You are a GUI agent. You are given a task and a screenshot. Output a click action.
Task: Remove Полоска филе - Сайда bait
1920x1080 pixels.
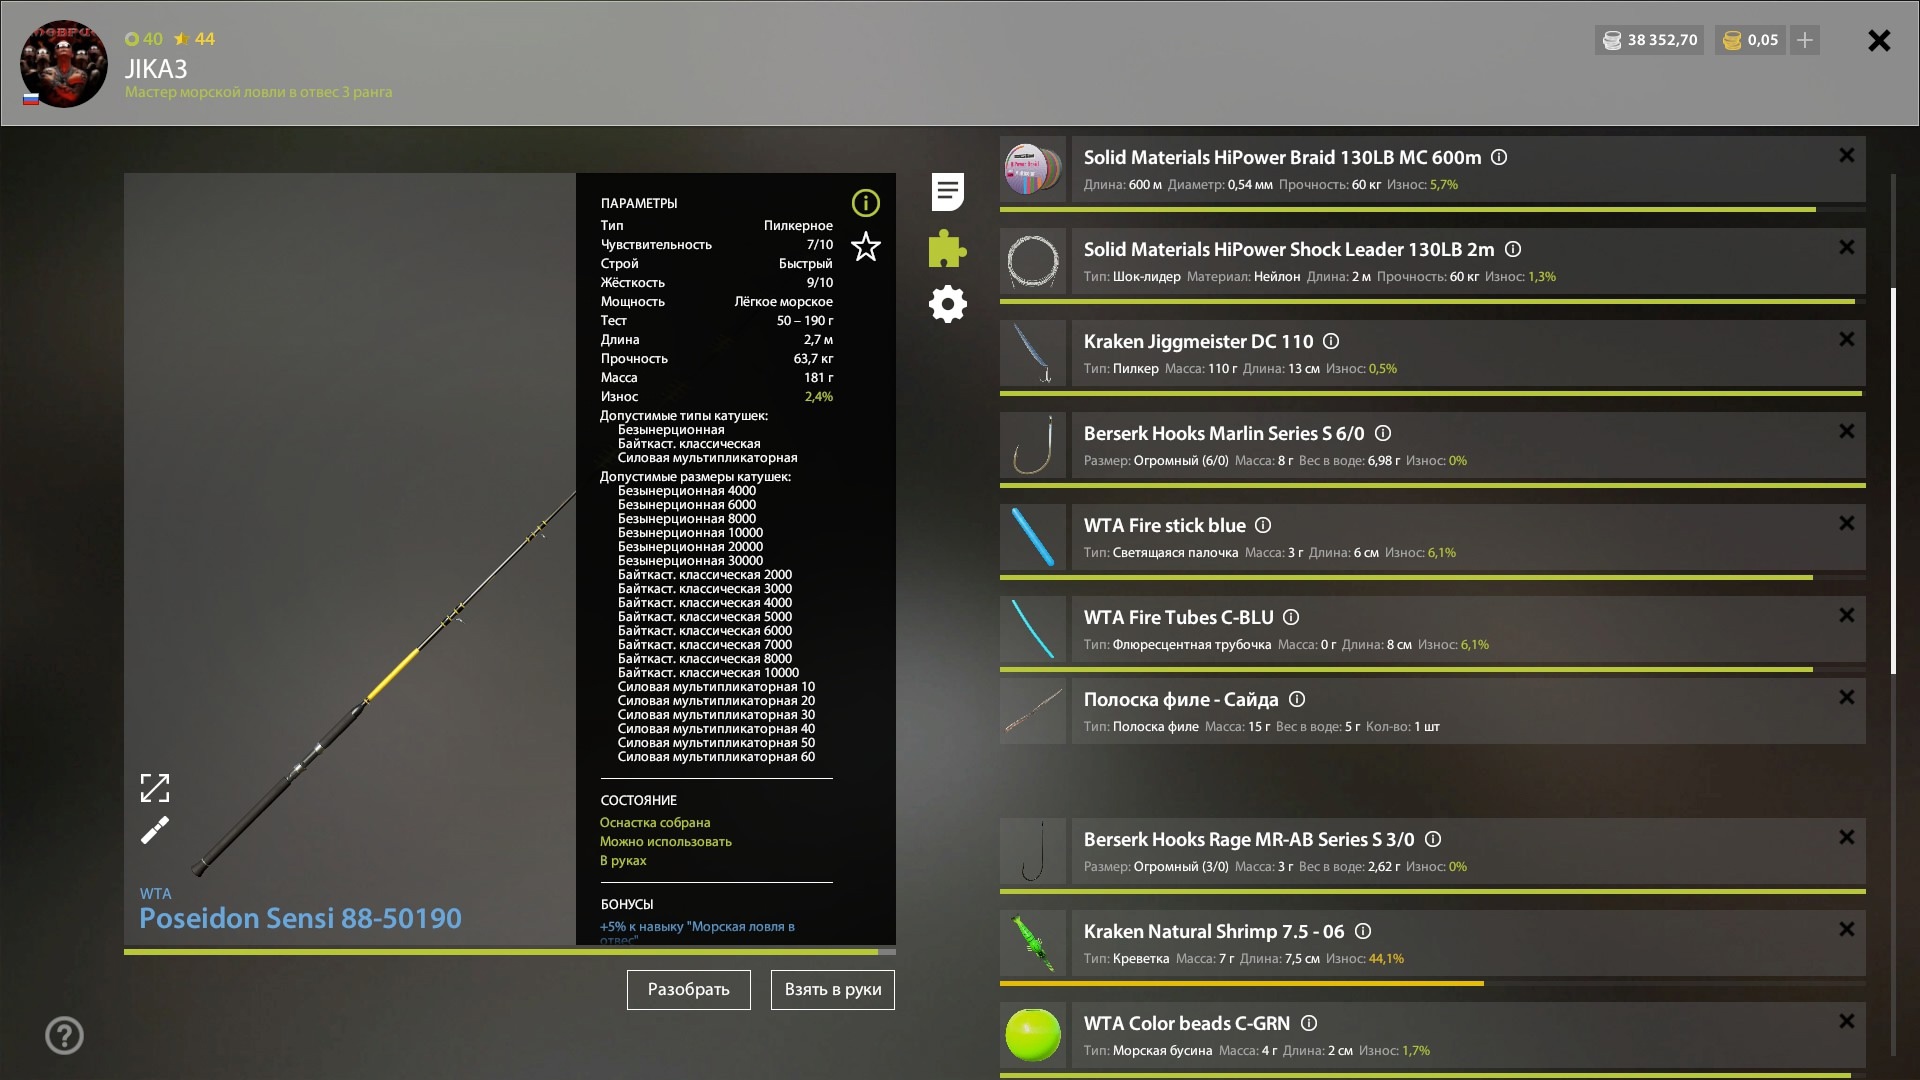point(1846,697)
